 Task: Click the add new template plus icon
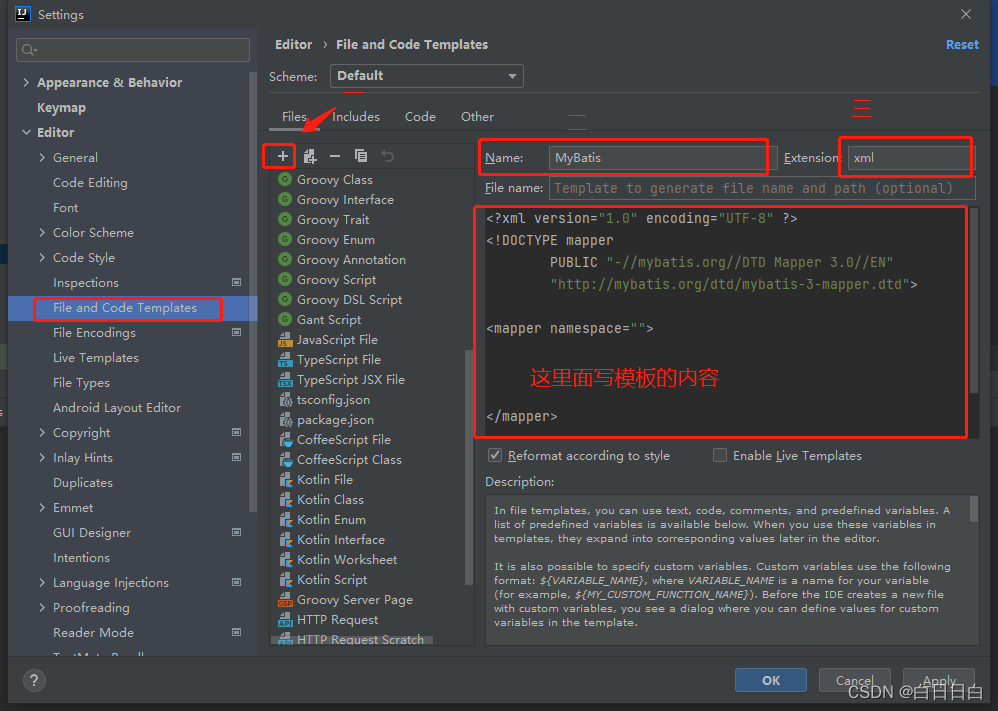(x=278, y=156)
